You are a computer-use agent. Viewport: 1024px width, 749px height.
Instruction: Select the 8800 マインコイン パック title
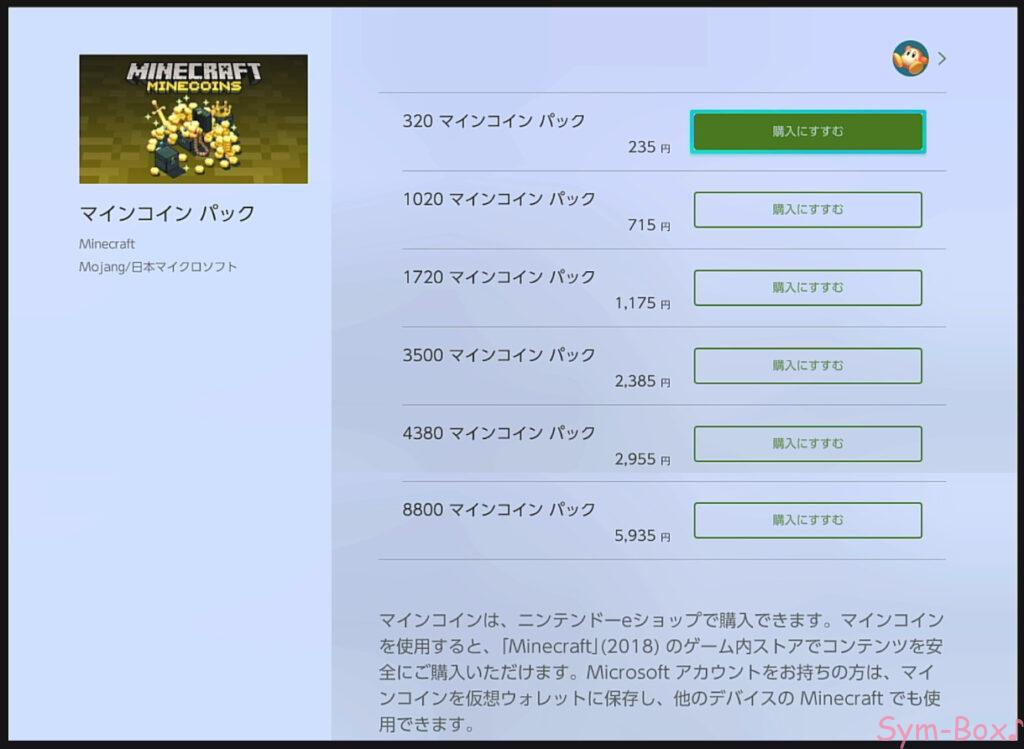[x=498, y=509]
